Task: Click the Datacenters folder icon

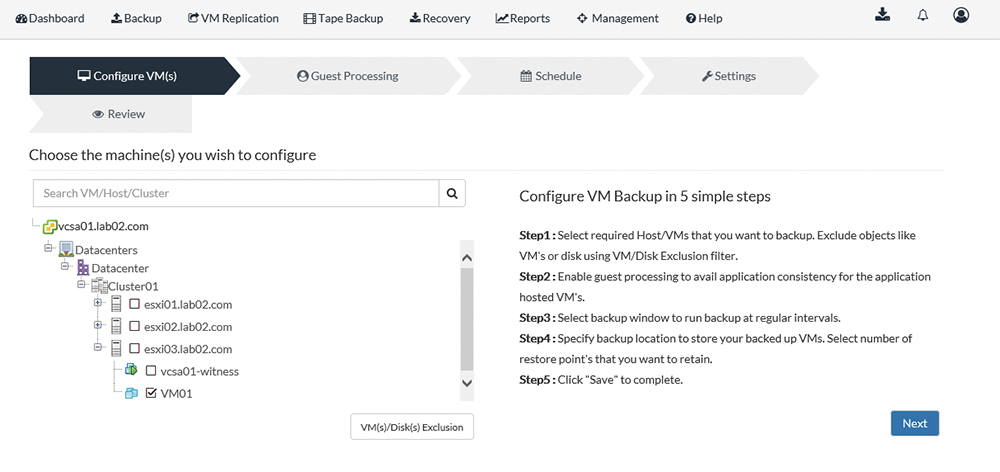Action: coord(66,249)
